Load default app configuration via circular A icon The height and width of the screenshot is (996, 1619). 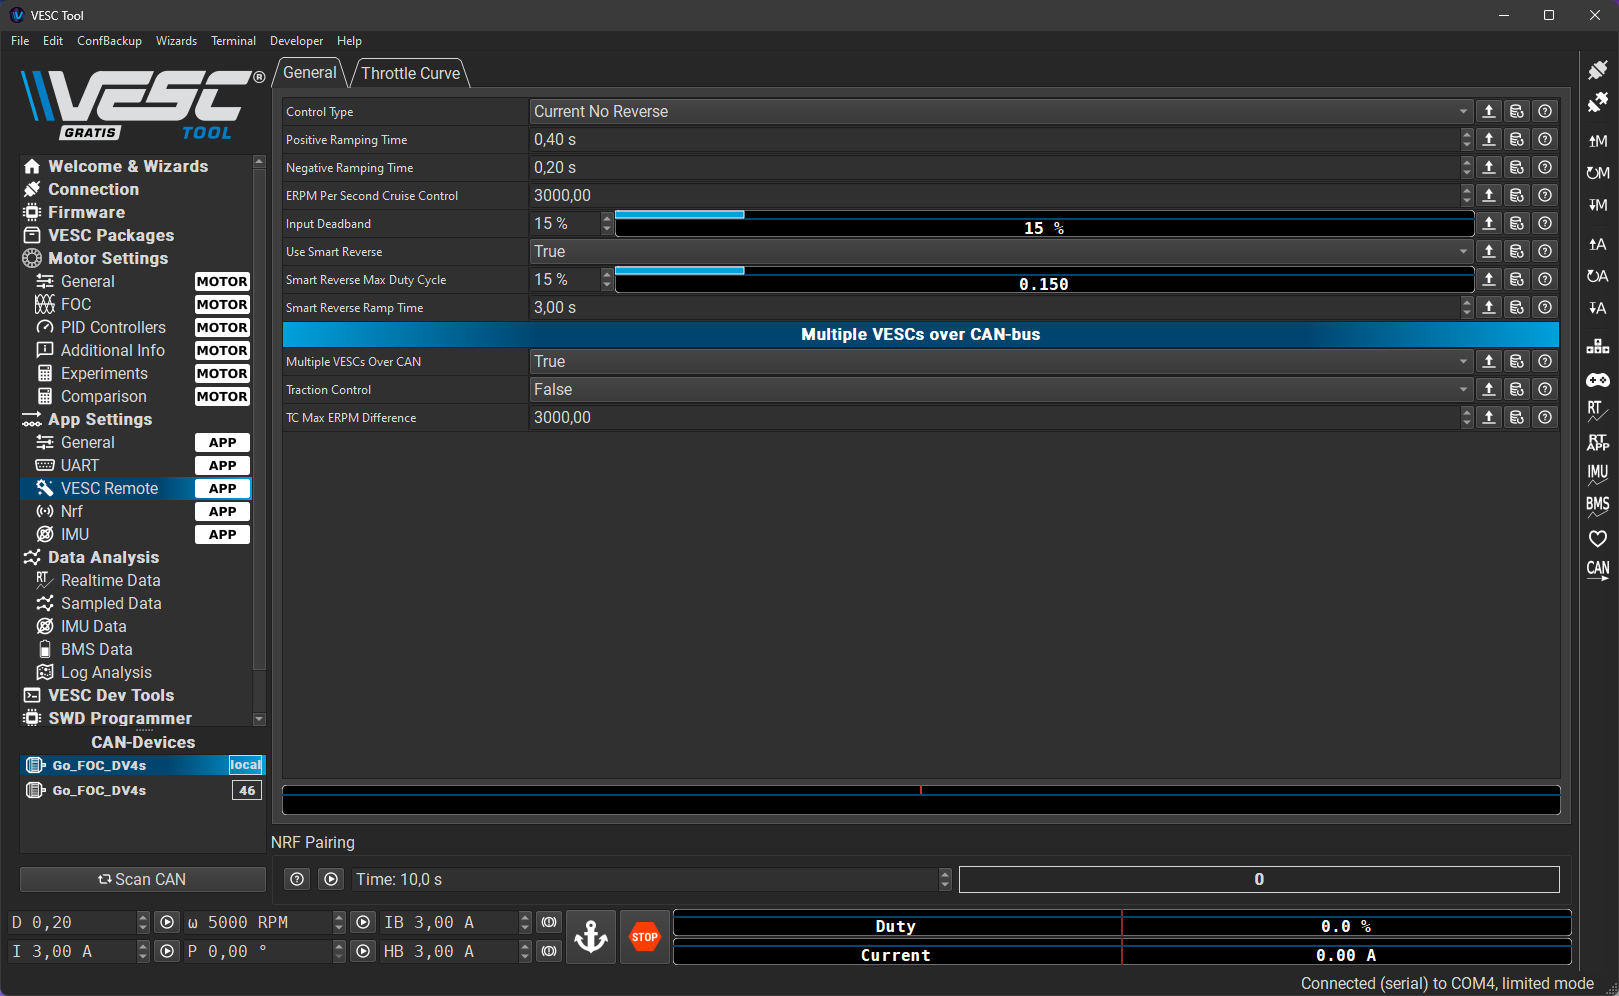tap(1597, 276)
